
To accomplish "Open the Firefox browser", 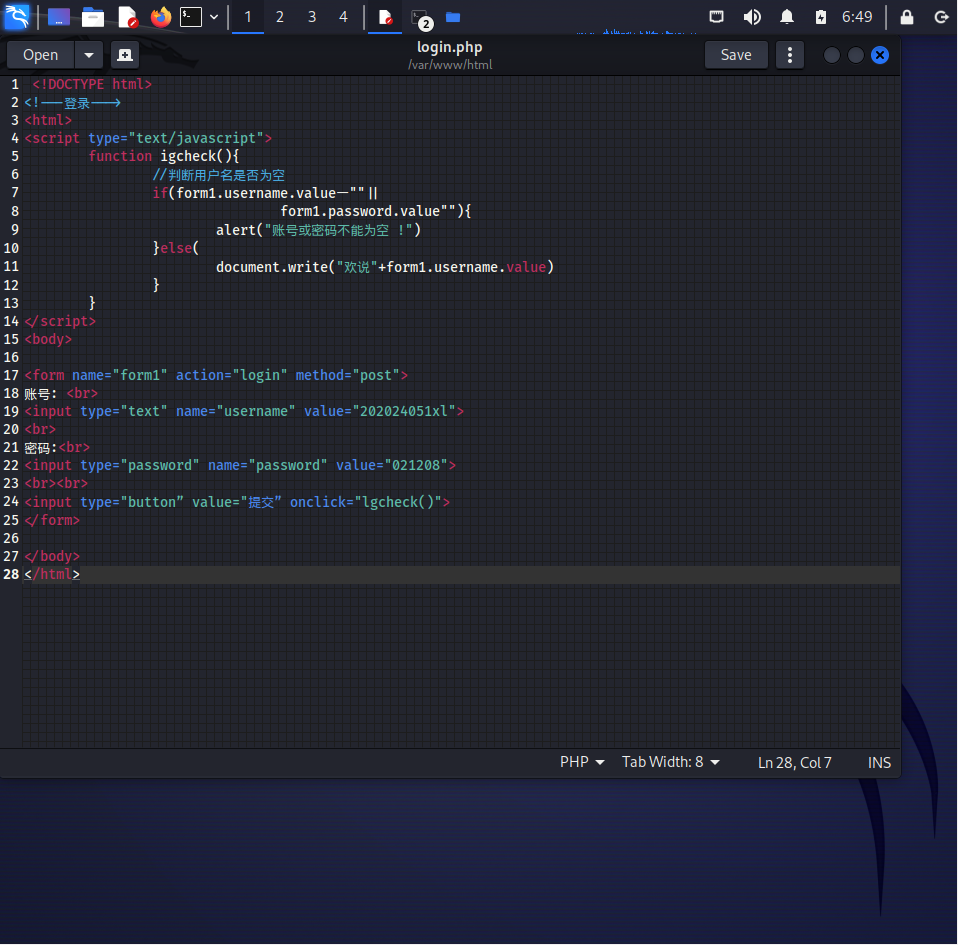I will click(161, 17).
